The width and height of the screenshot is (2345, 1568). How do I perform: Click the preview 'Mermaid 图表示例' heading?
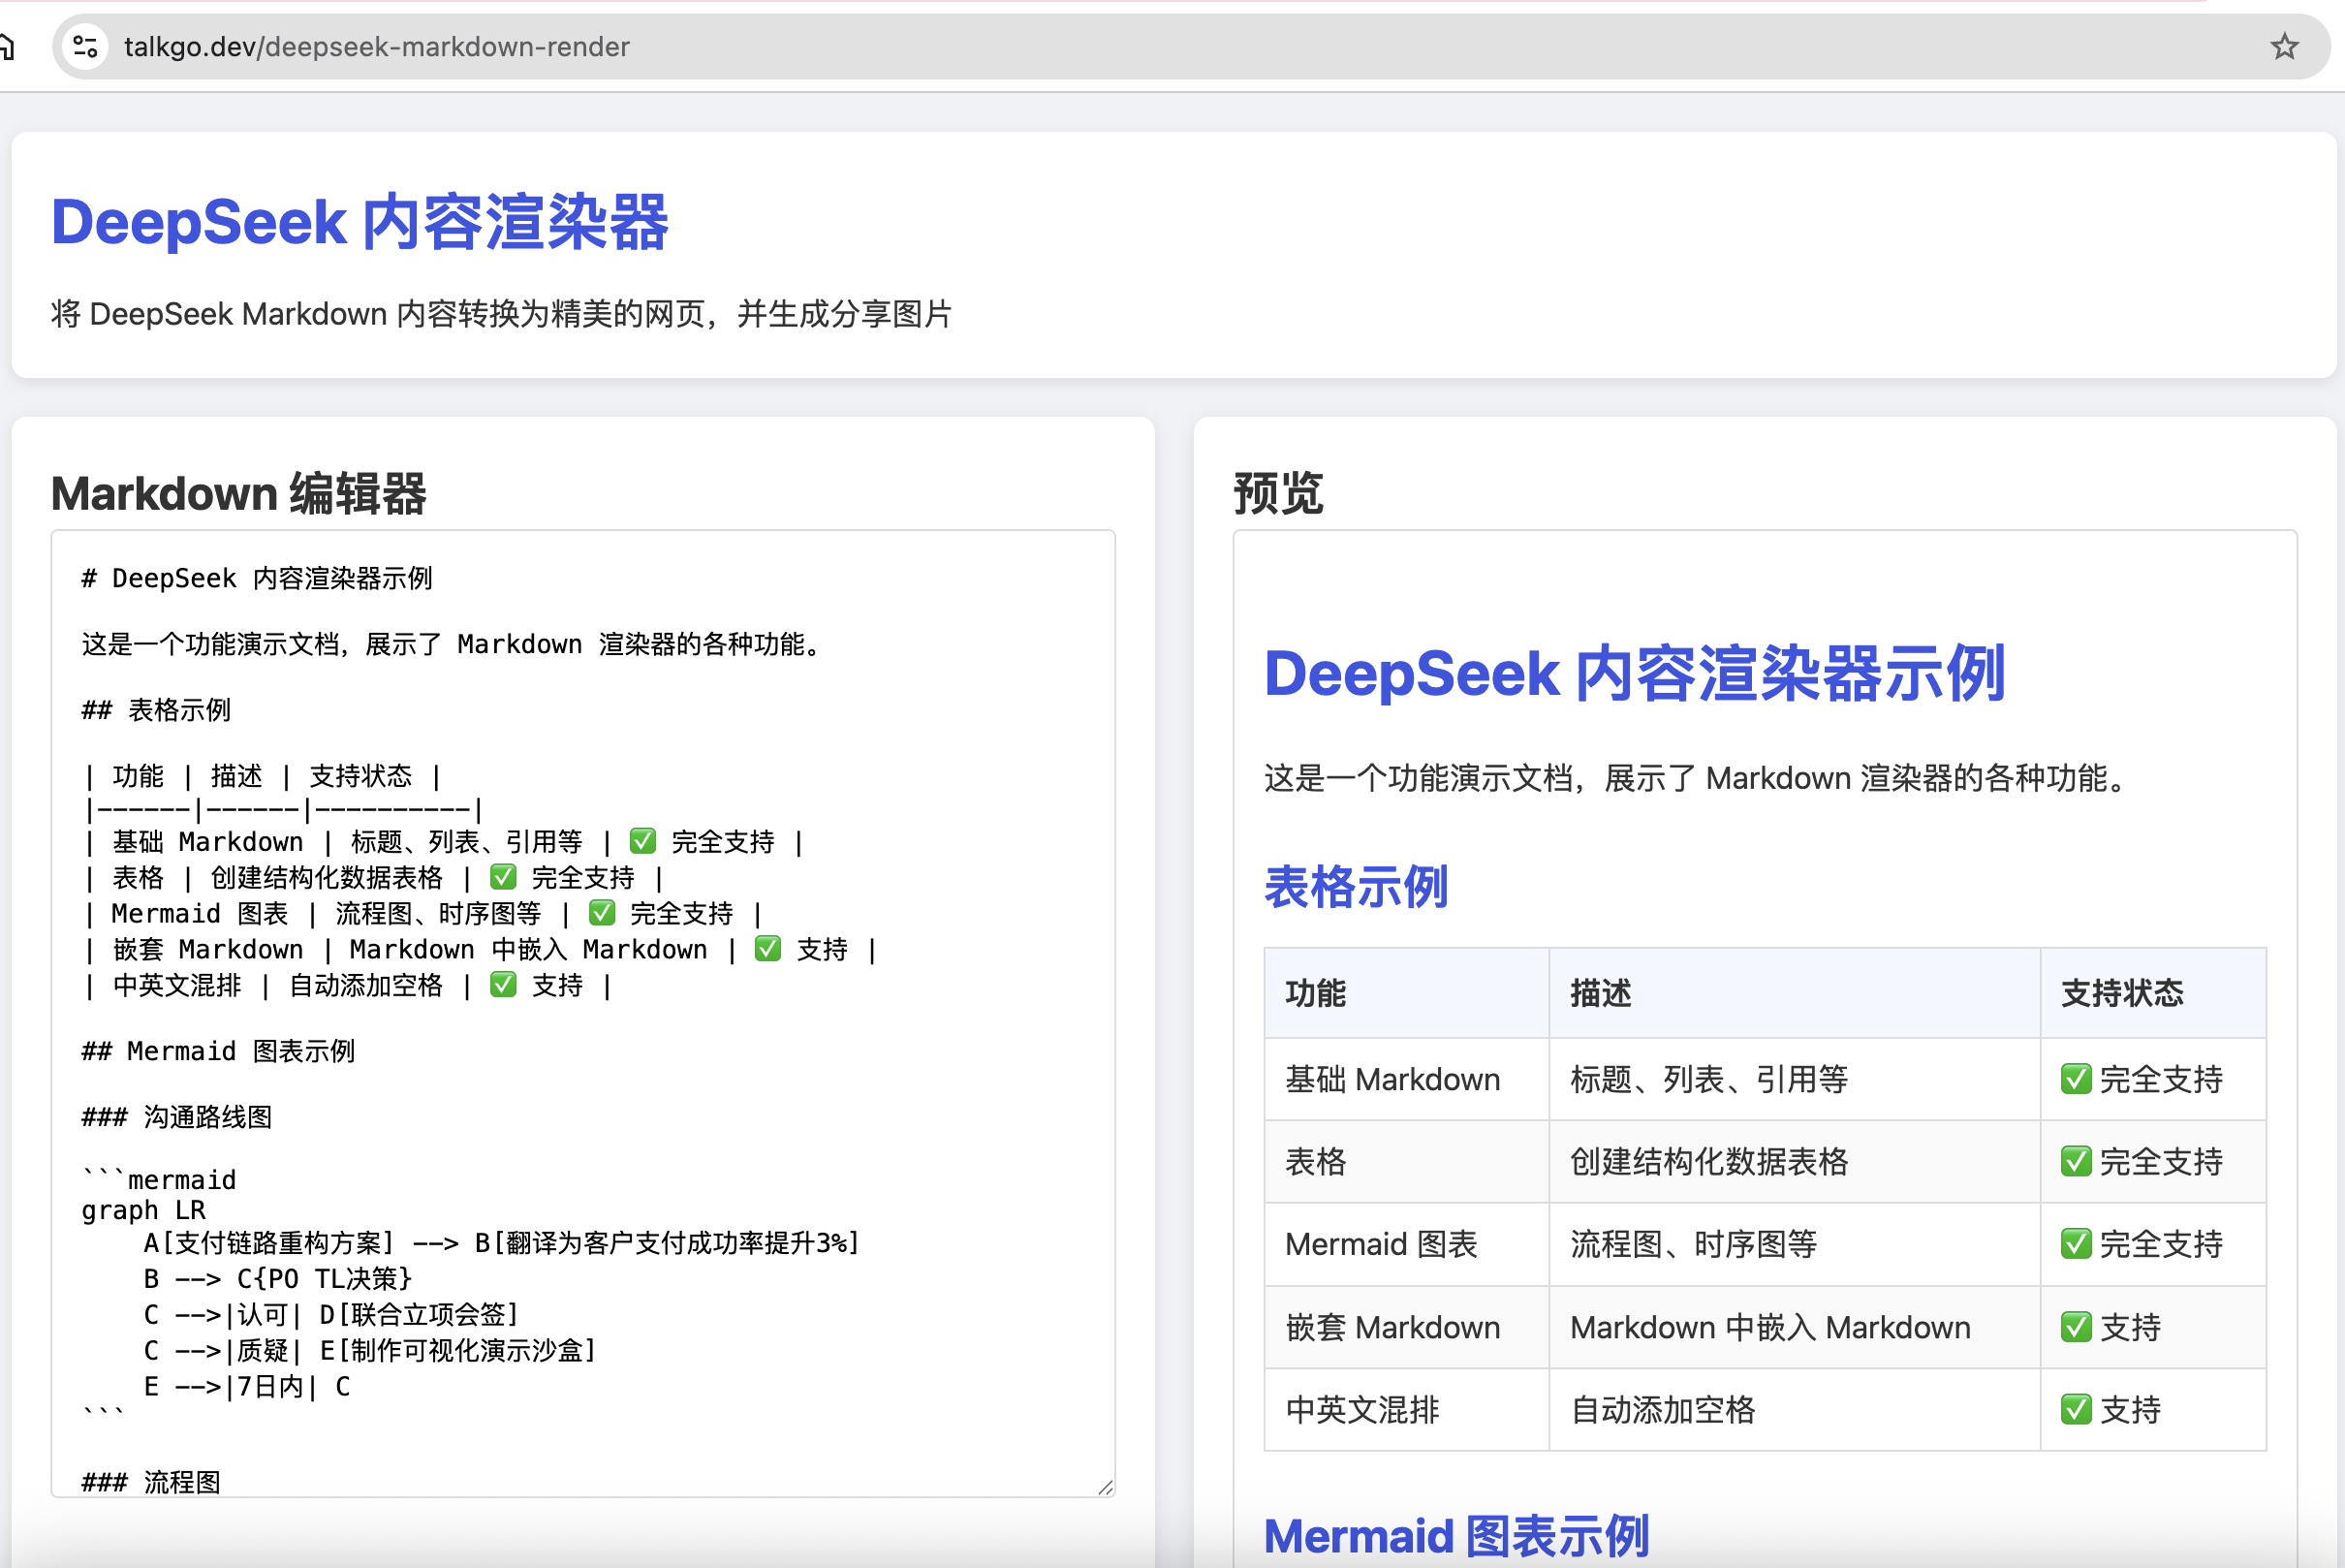pos(1456,1536)
